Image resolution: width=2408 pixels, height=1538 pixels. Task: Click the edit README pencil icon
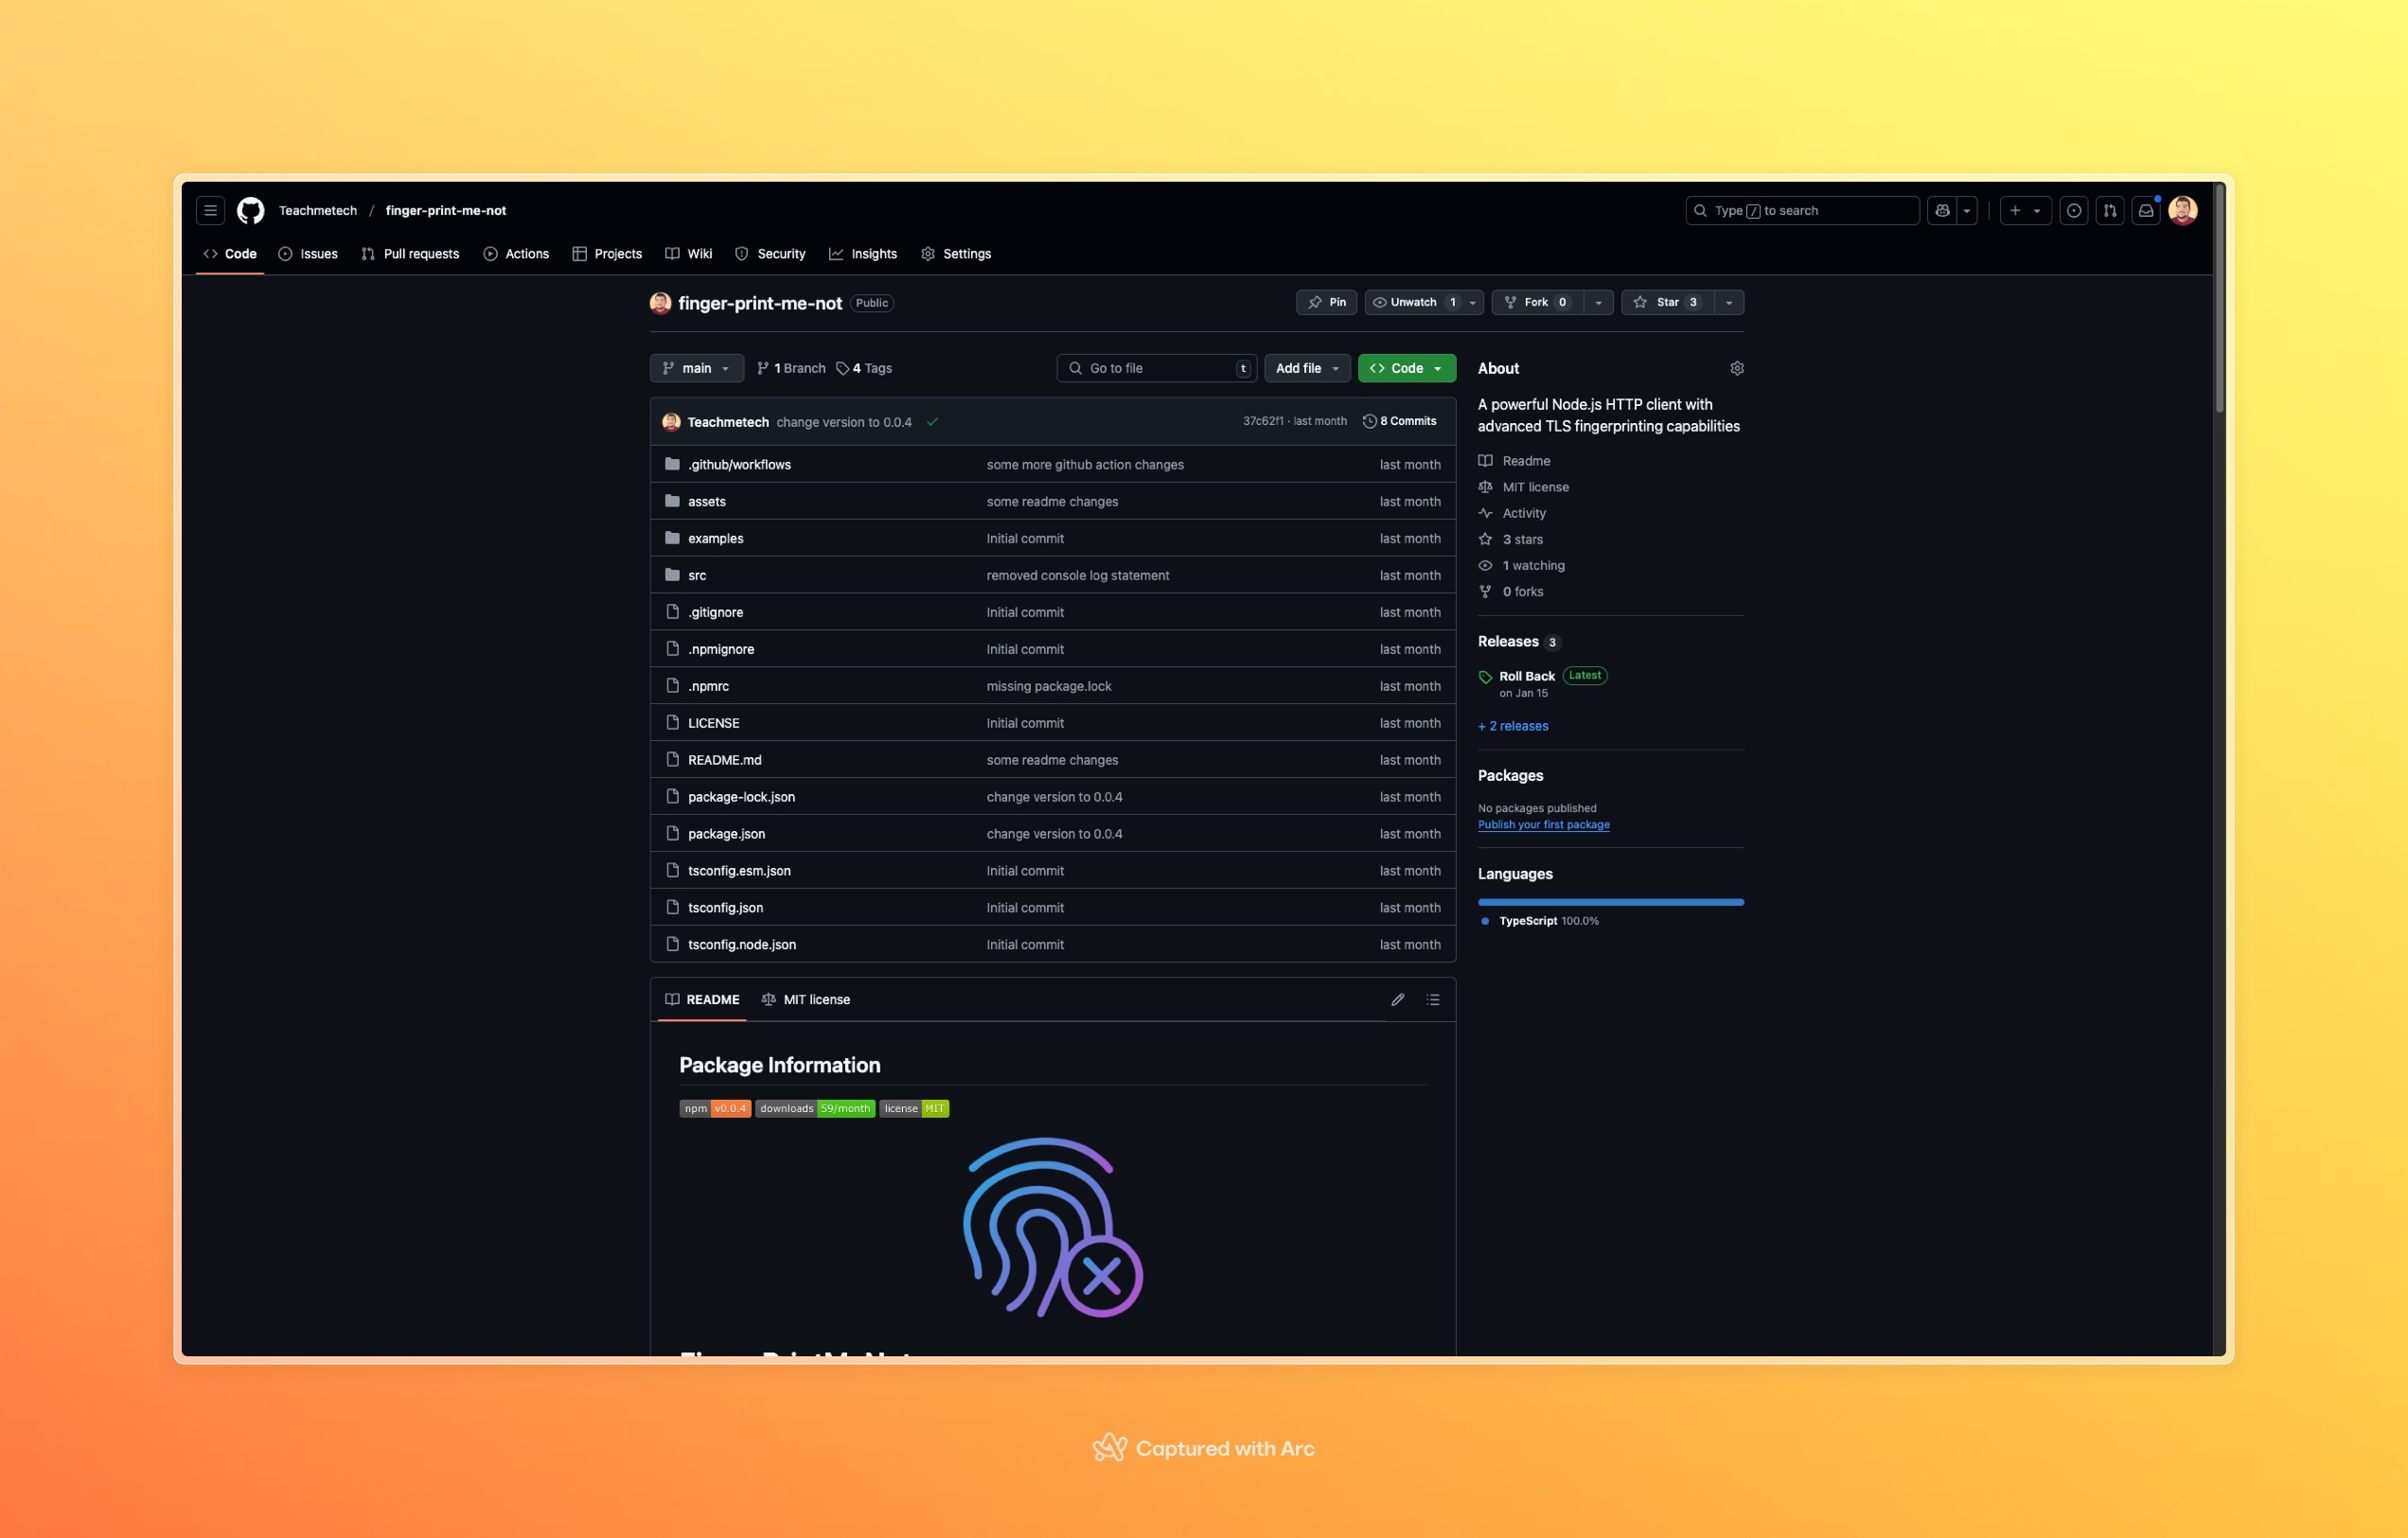click(1398, 999)
